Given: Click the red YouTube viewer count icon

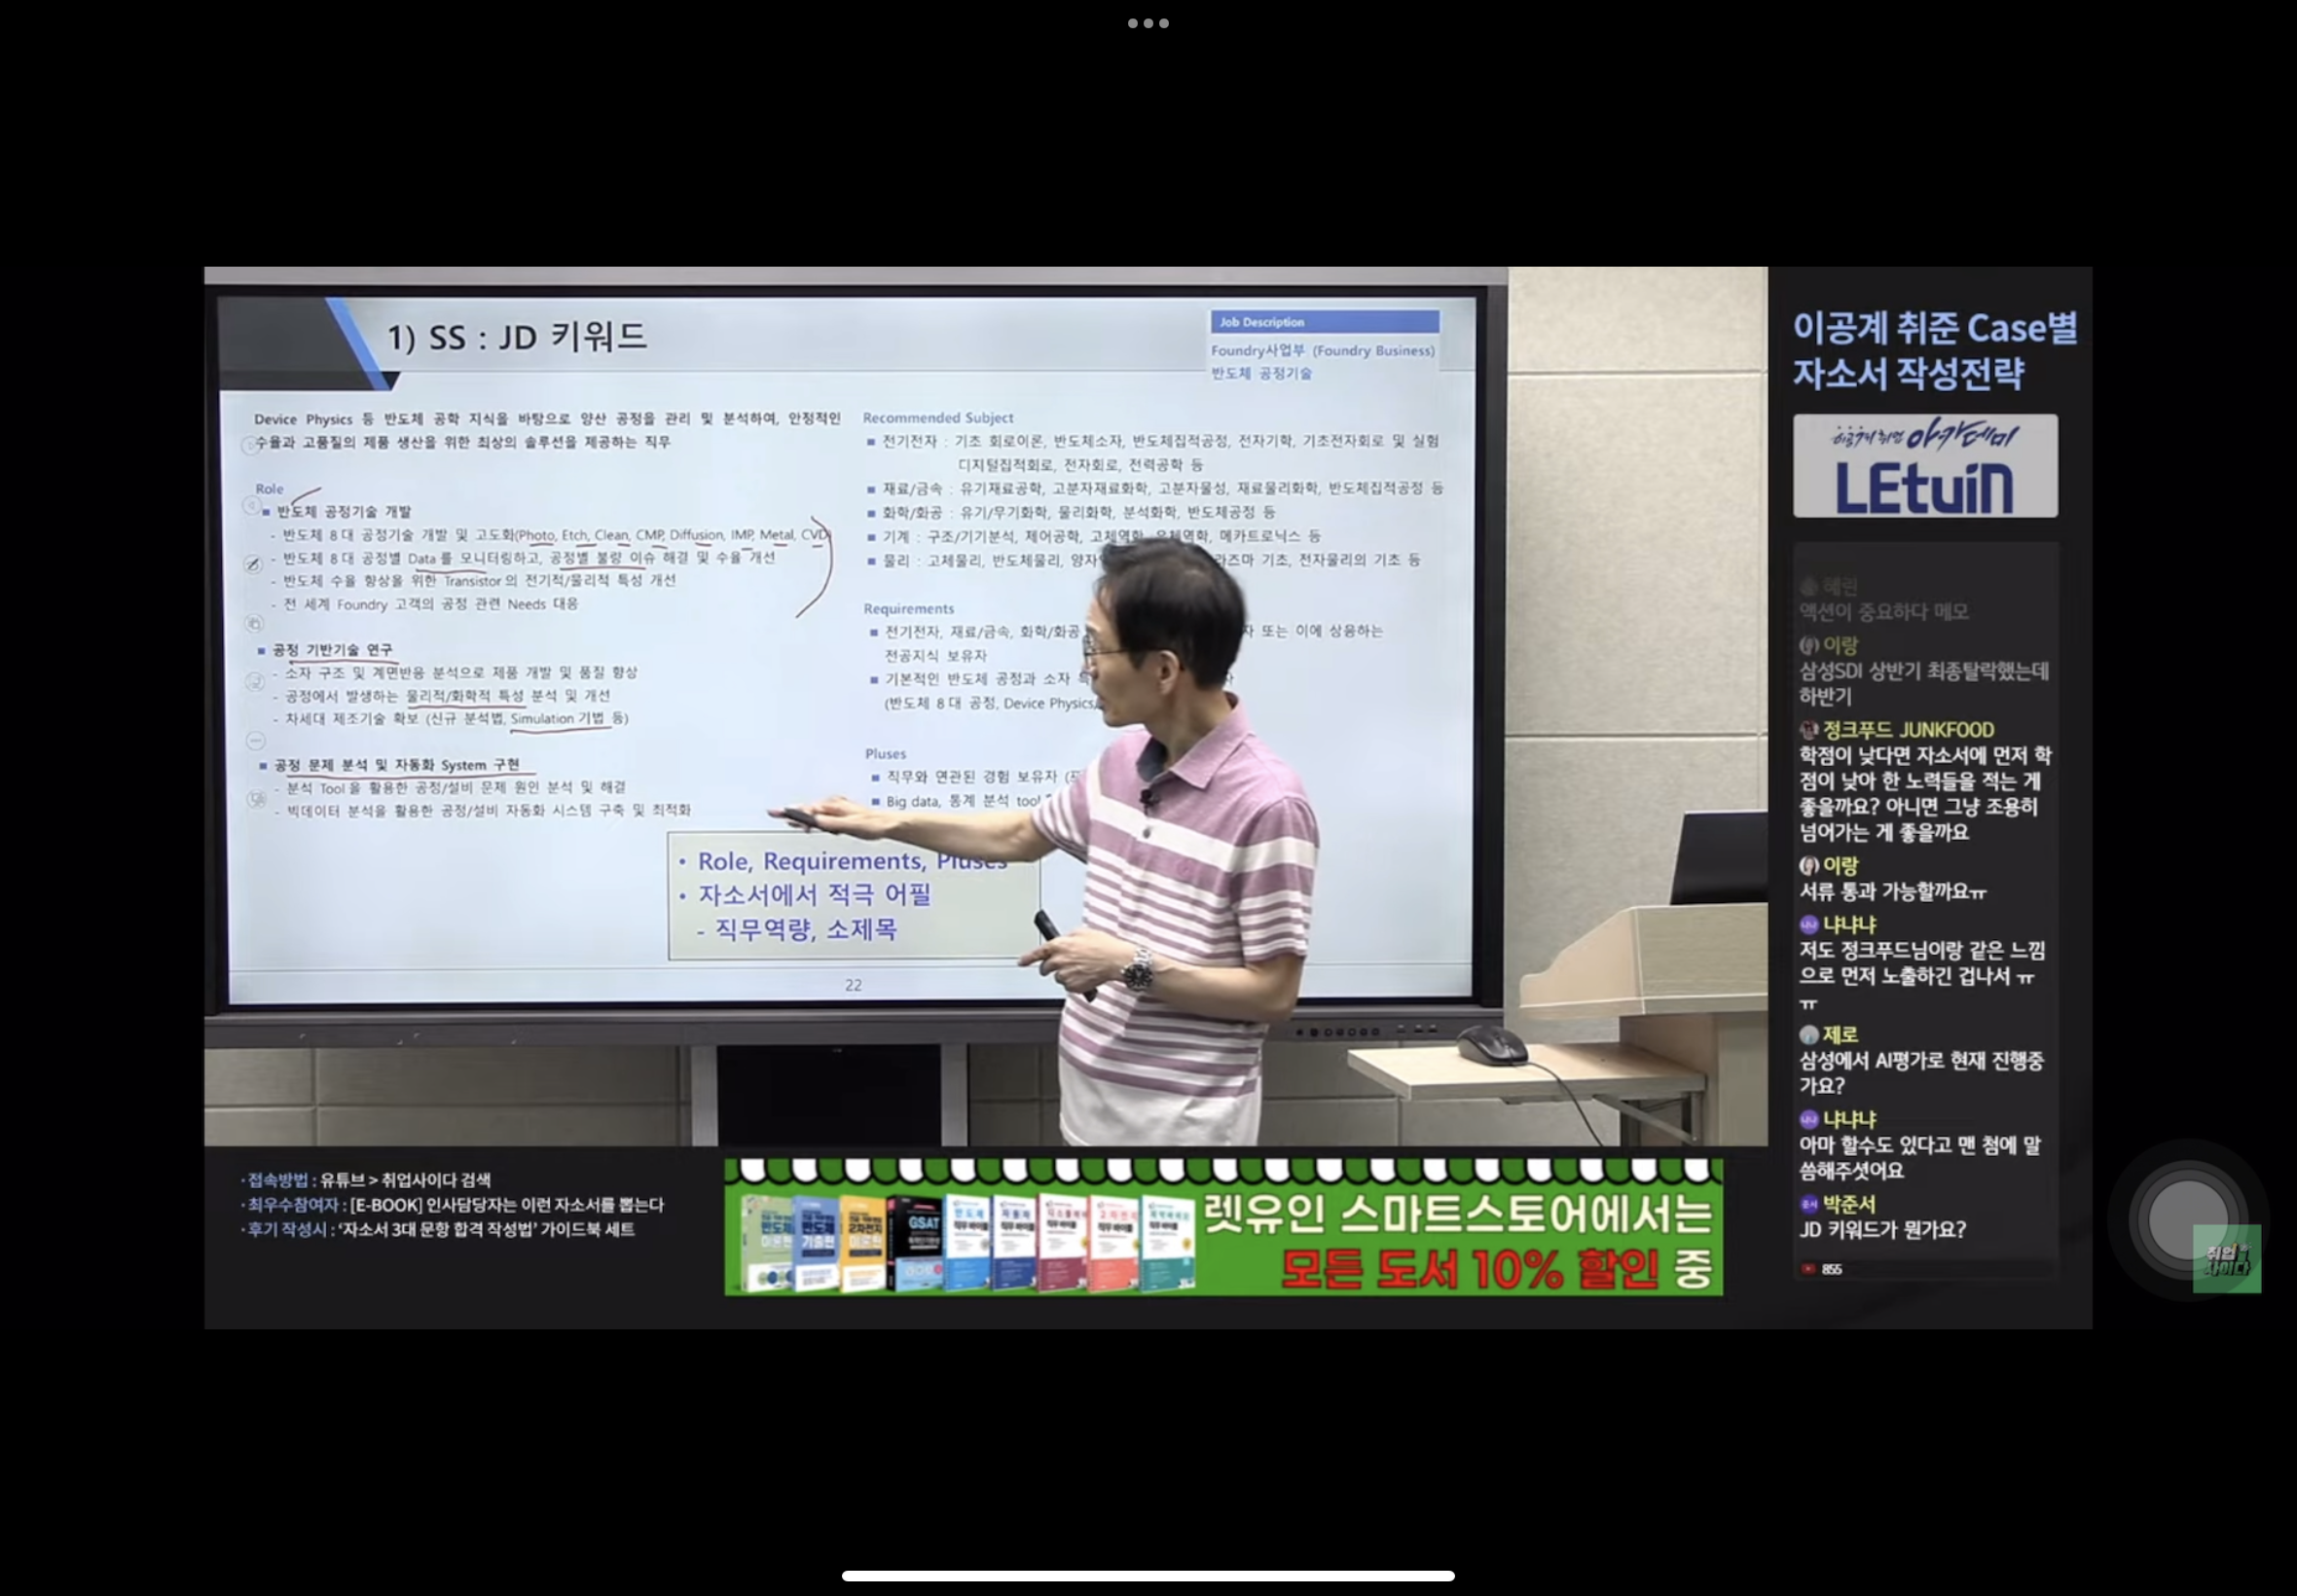Looking at the screenshot, I should (1808, 1269).
